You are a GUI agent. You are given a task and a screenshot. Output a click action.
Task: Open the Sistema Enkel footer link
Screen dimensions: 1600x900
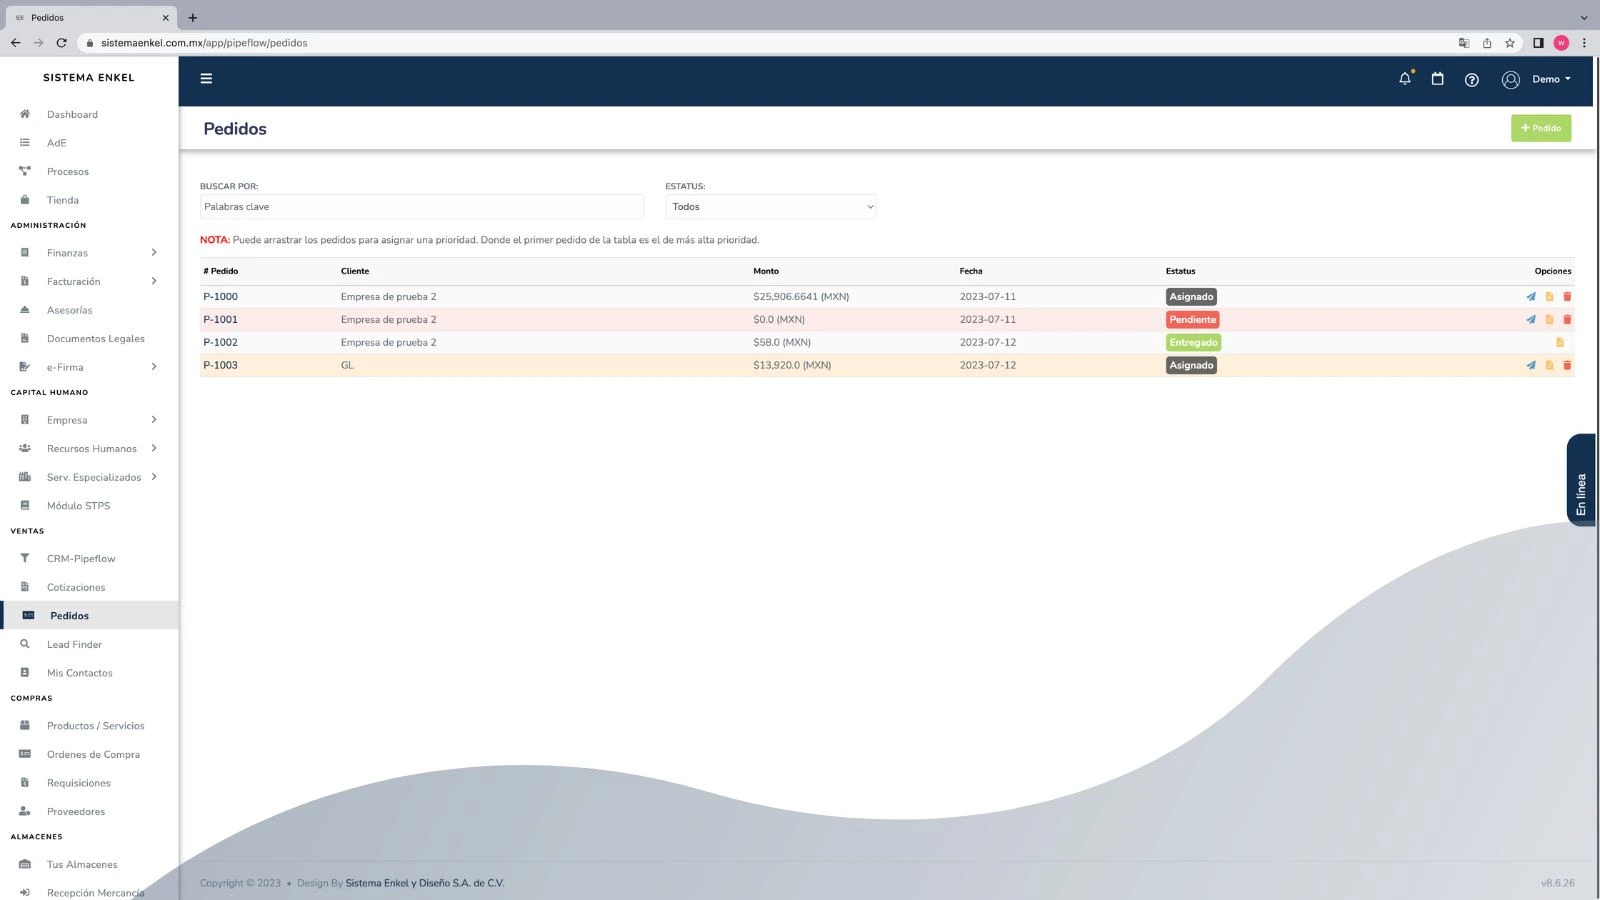coord(424,883)
